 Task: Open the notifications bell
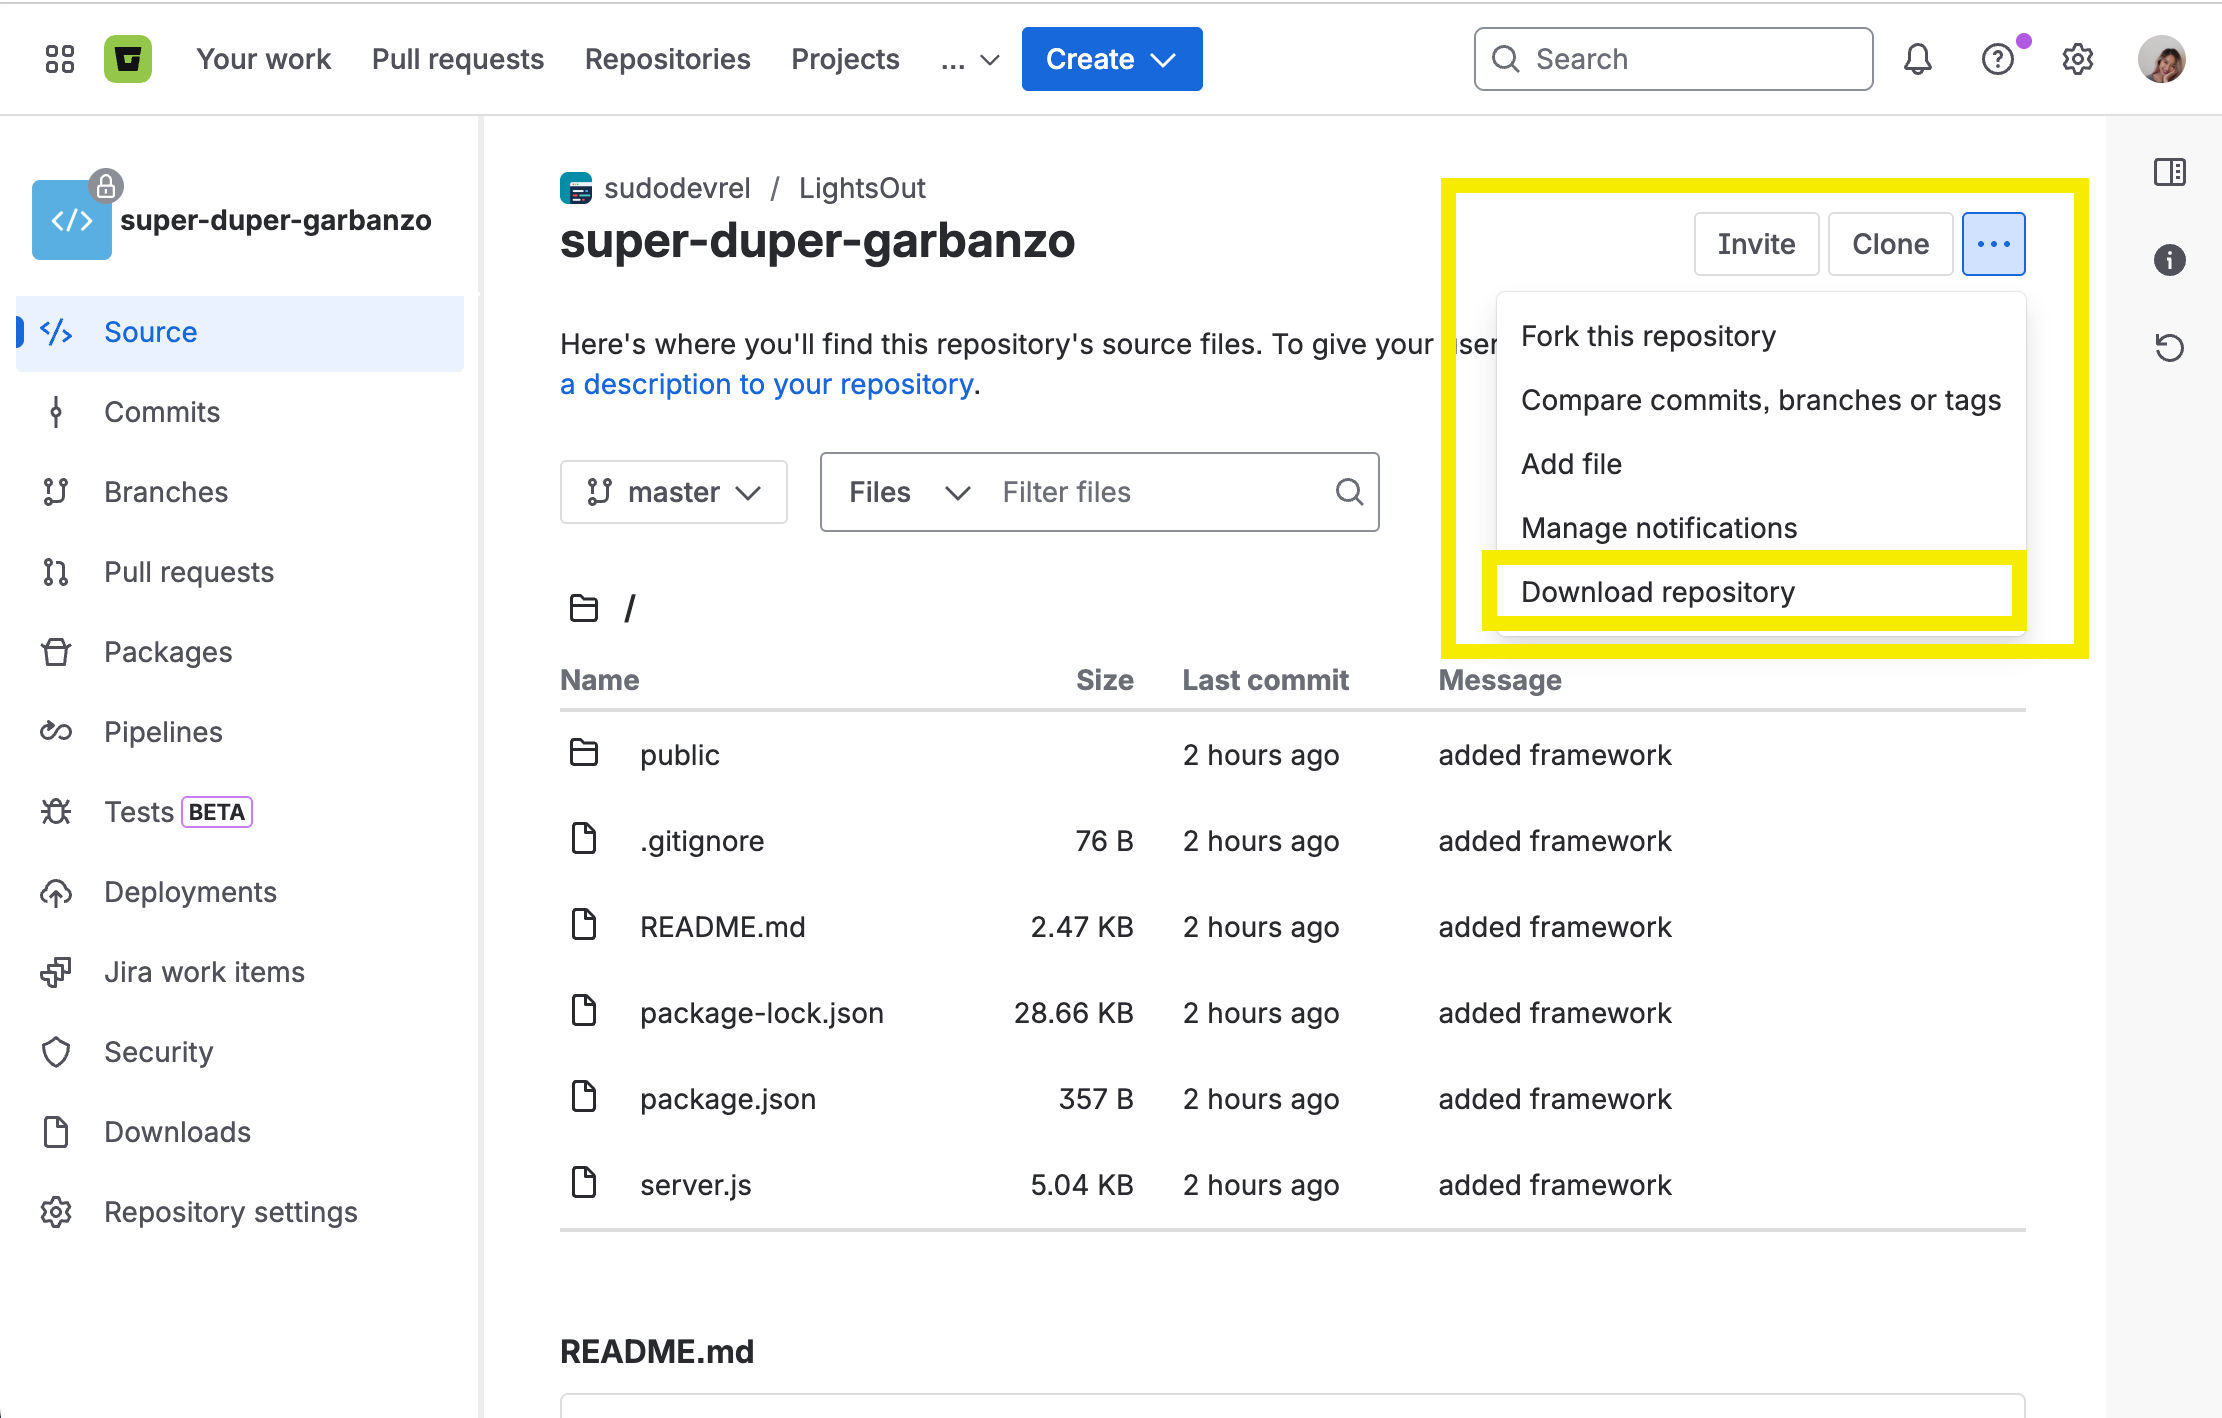tap(1917, 59)
